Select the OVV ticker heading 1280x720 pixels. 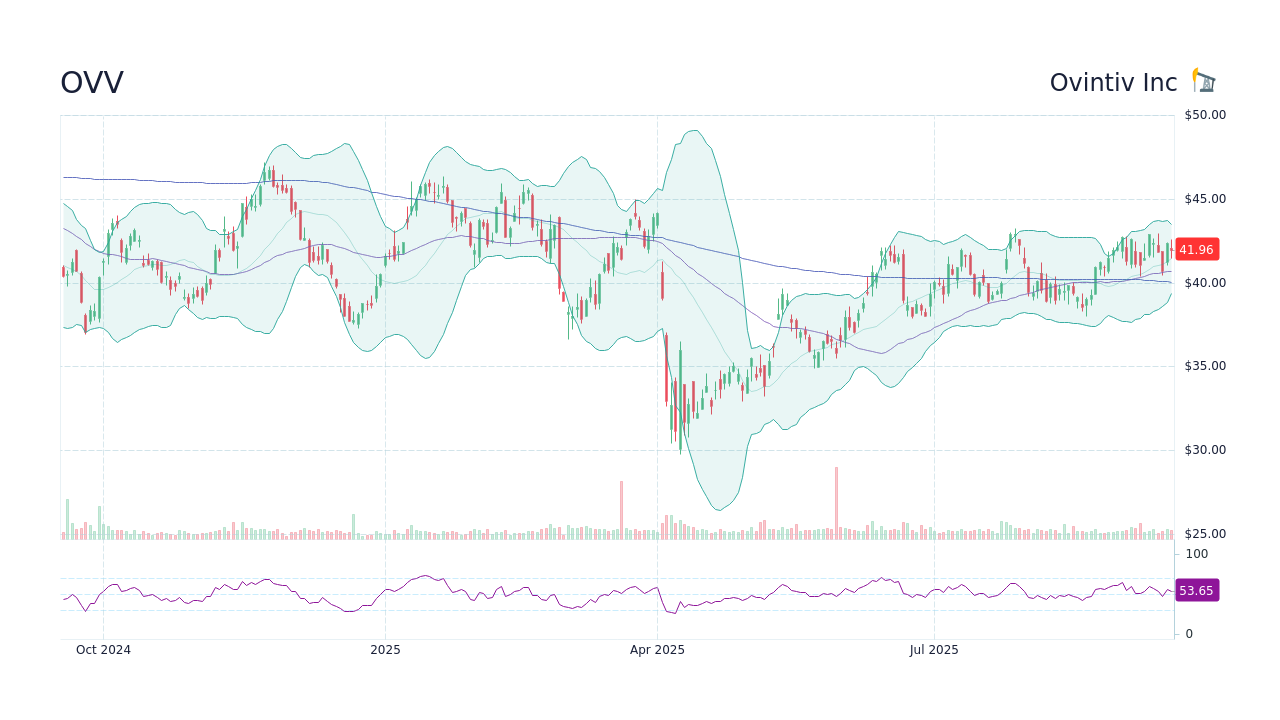91,82
